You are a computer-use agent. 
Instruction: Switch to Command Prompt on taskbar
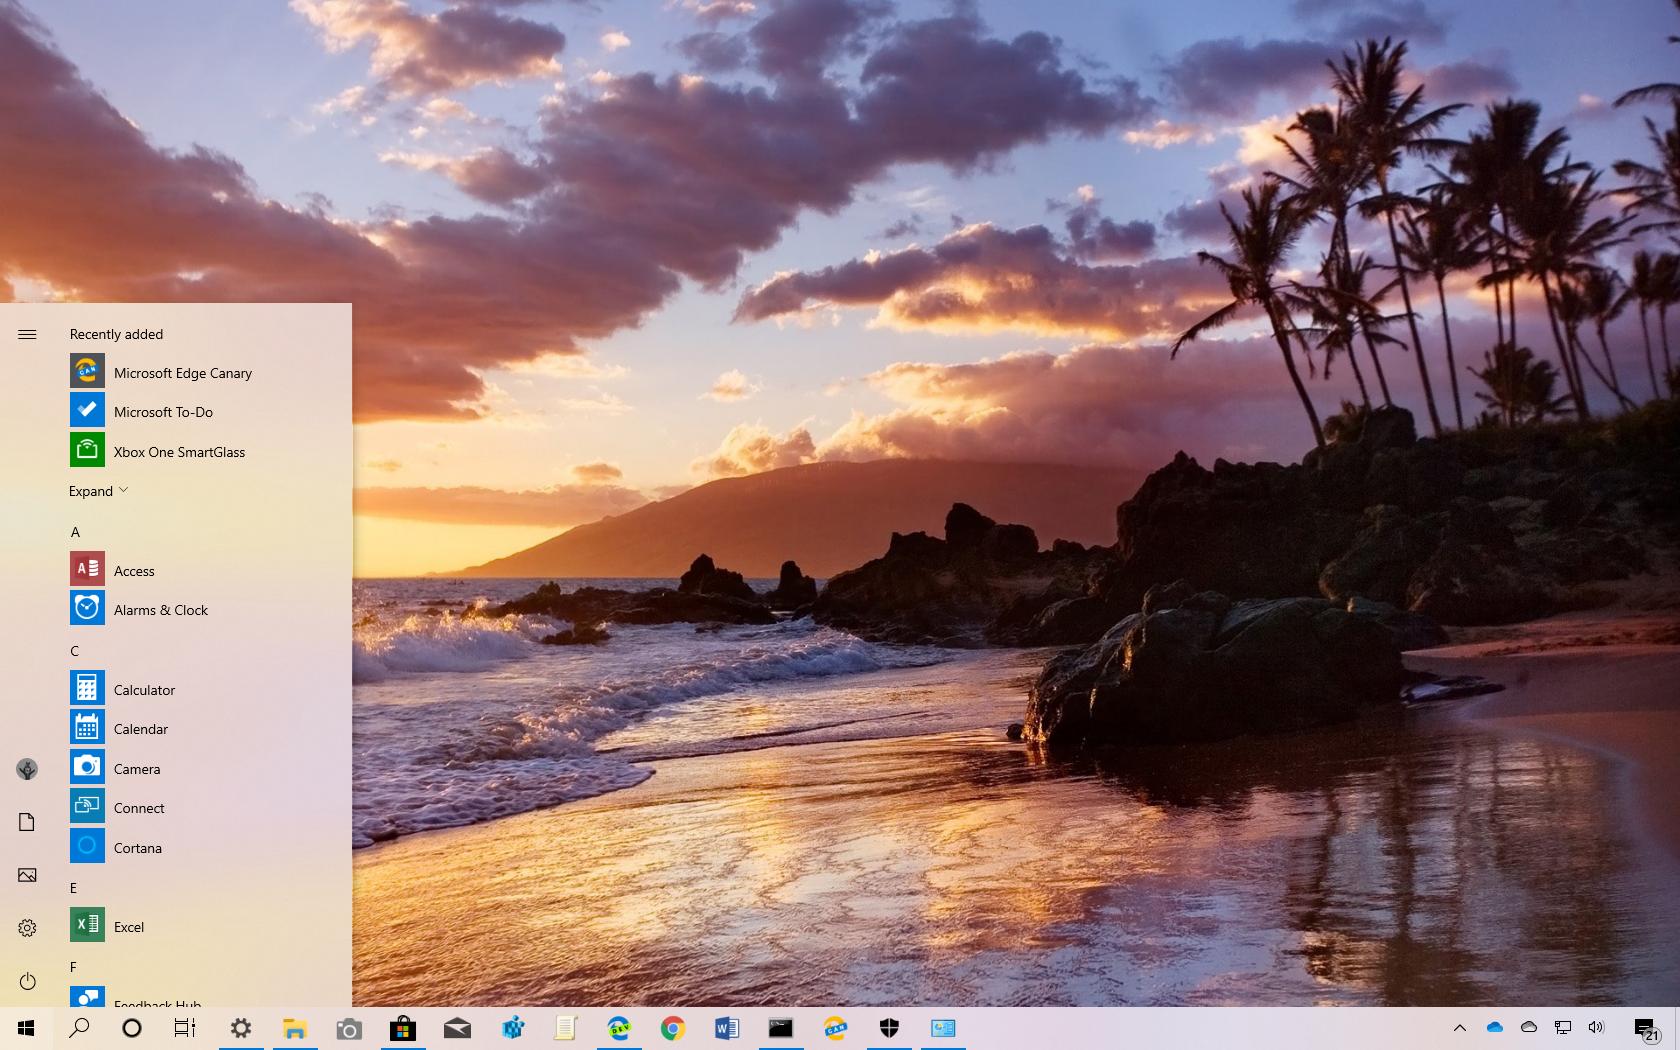(x=781, y=1028)
